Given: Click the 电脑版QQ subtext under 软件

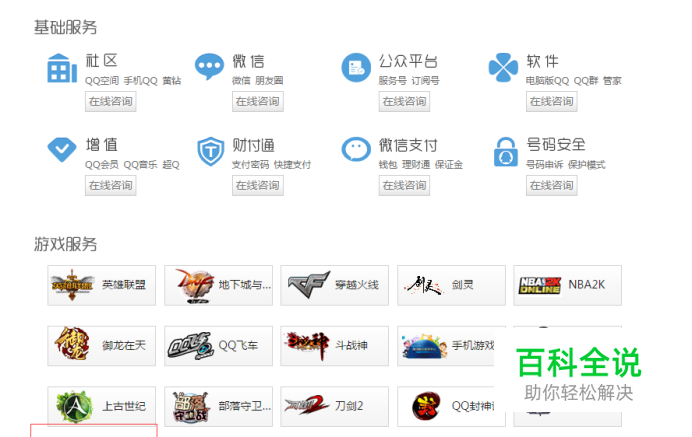Looking at the screenshot, I should click(x=547, y=81).
